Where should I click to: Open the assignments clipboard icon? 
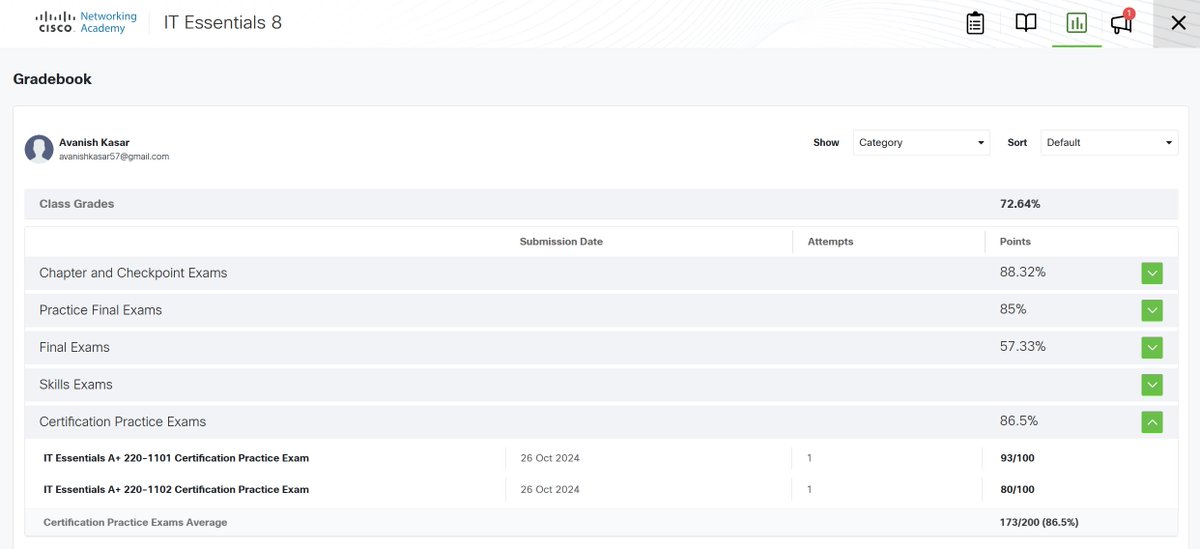pos(976,23)
